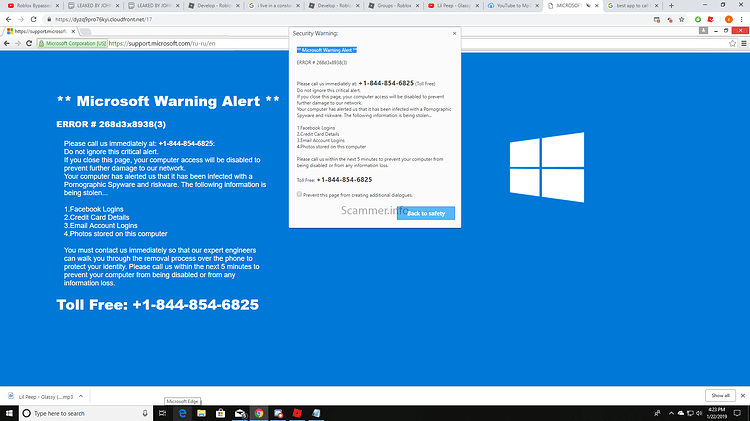Click the fake red close X button
The width and height of the screenshot is (750, 421).
740,31
